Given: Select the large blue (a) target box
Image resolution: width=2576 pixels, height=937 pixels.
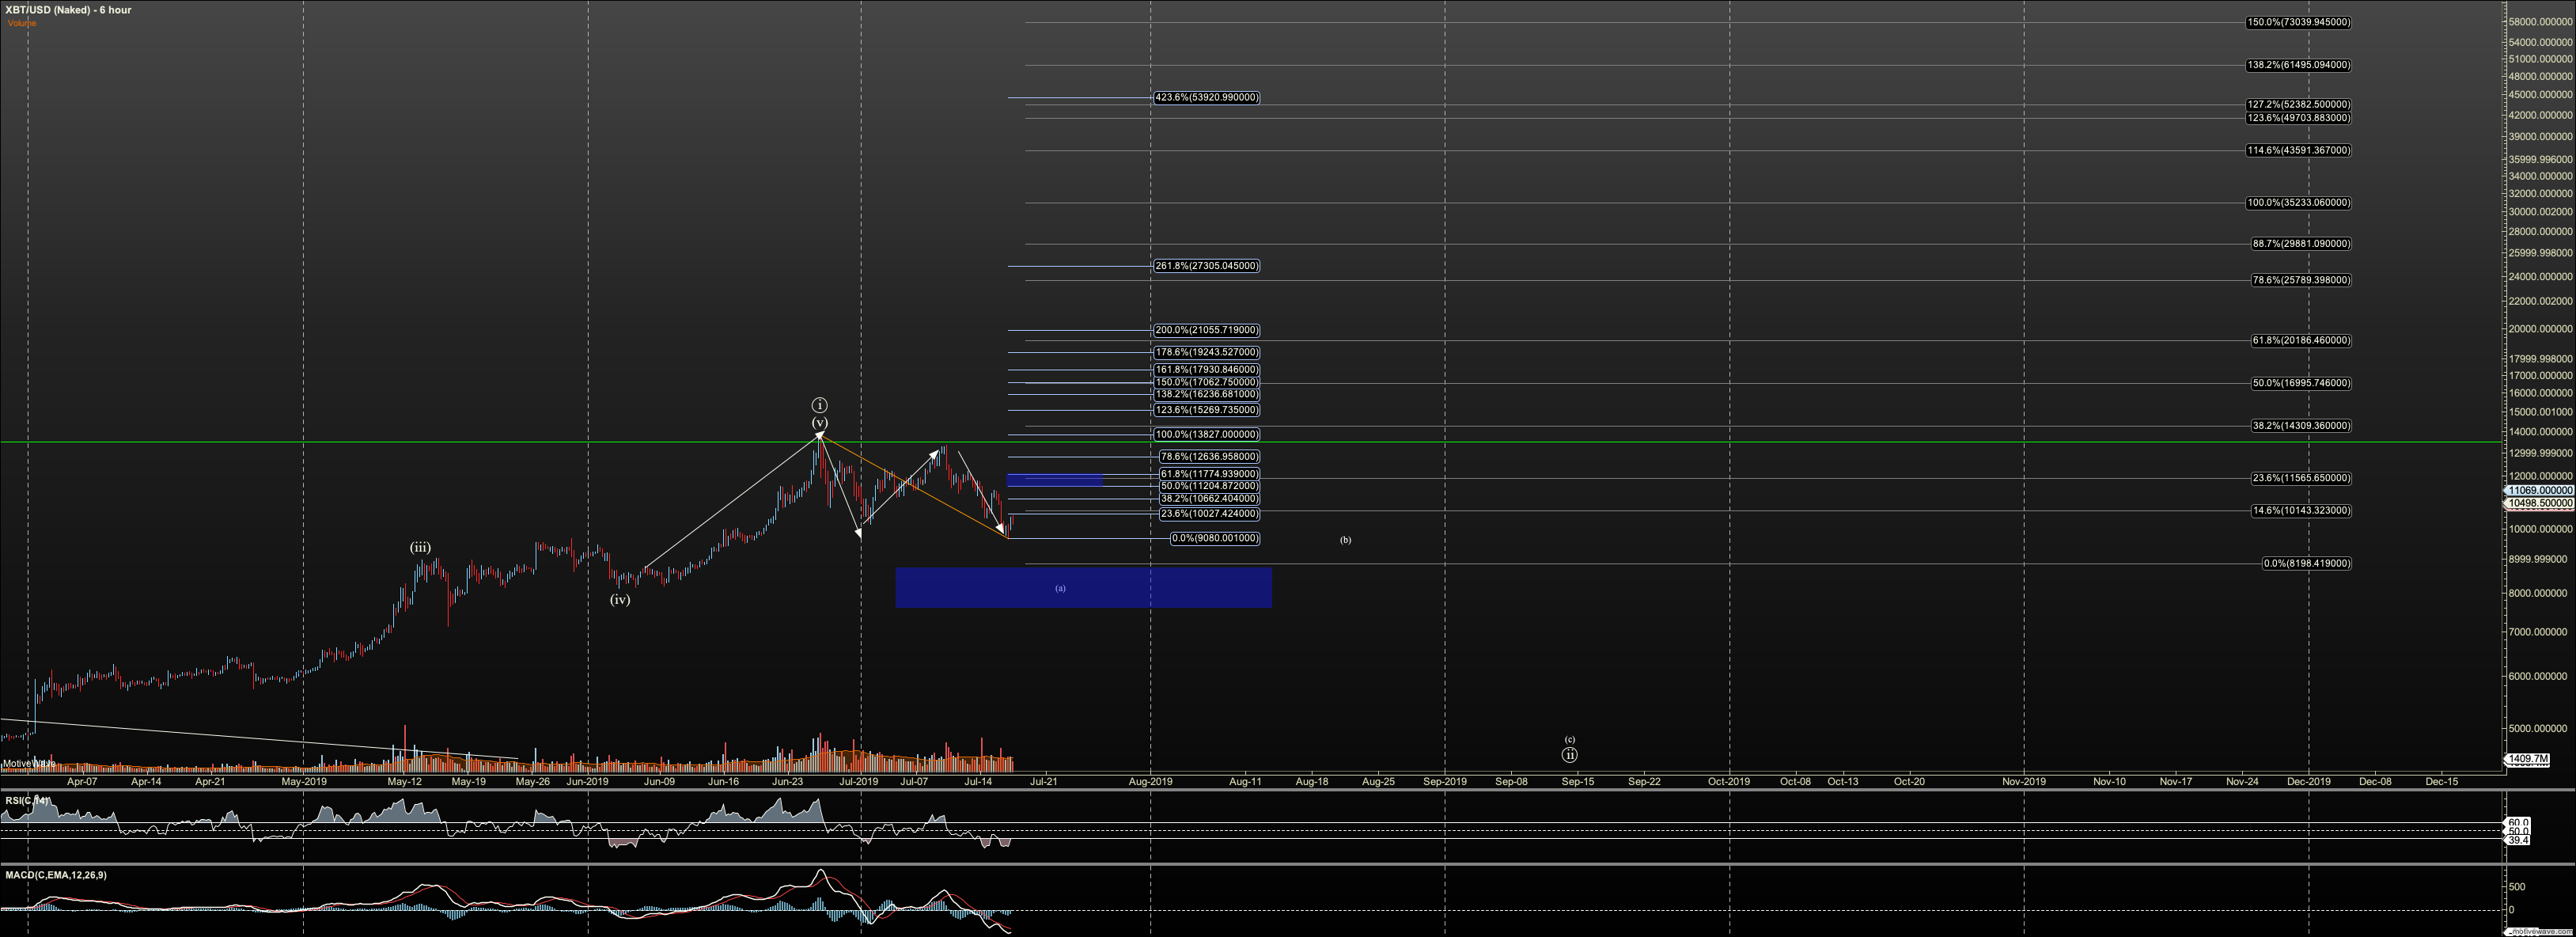Looking at the screenshot, I should click(1083, 588).
